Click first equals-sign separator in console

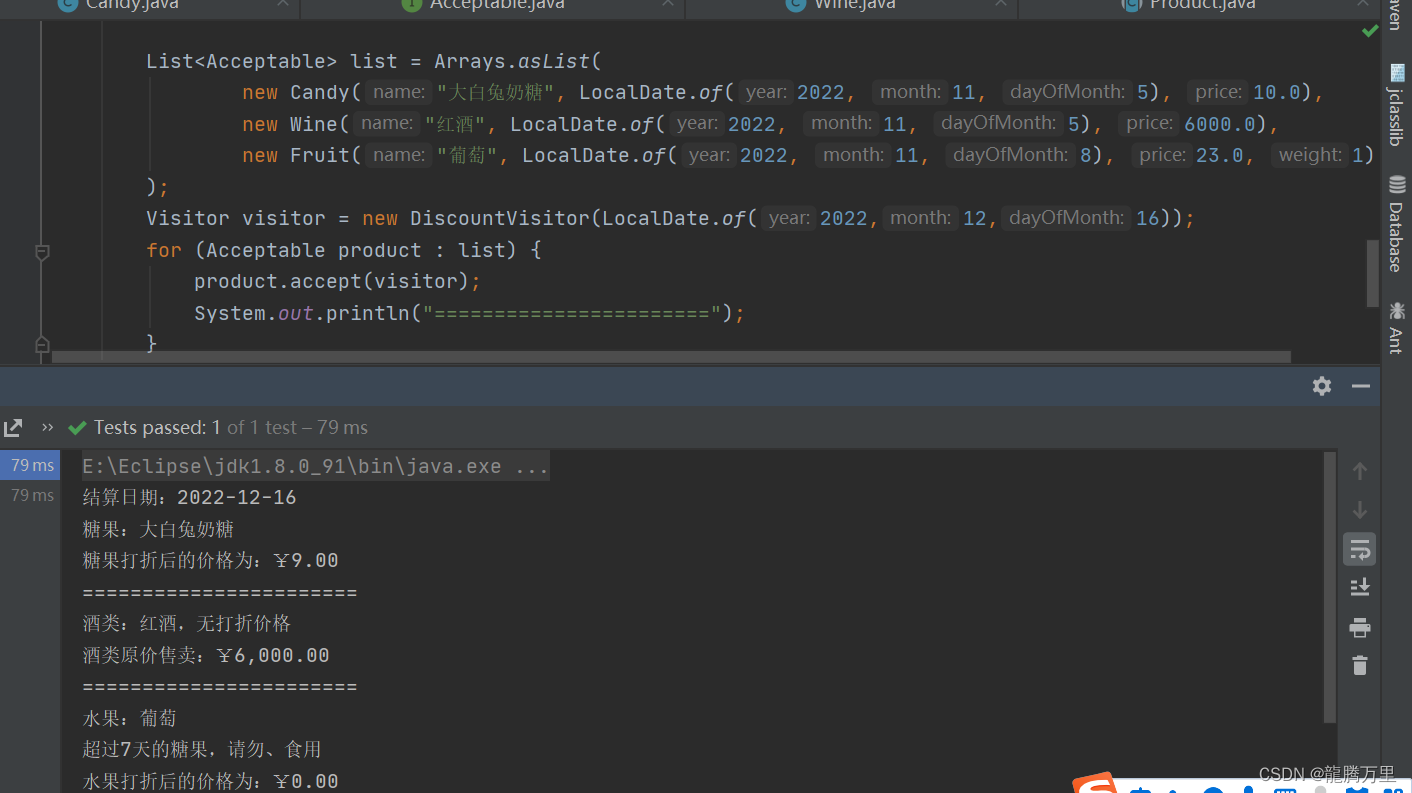(x=219, y=592)
